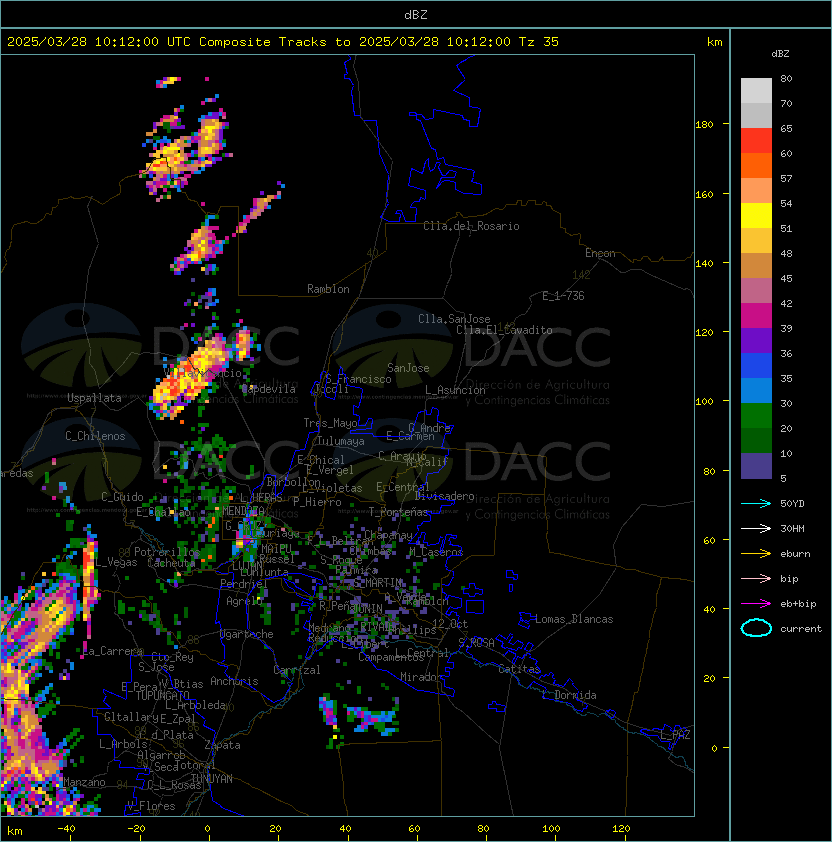Click the 'eburn' legend label
Image resolution: width=832 pixels, height=842 pixels.
(x=795, y=554)
